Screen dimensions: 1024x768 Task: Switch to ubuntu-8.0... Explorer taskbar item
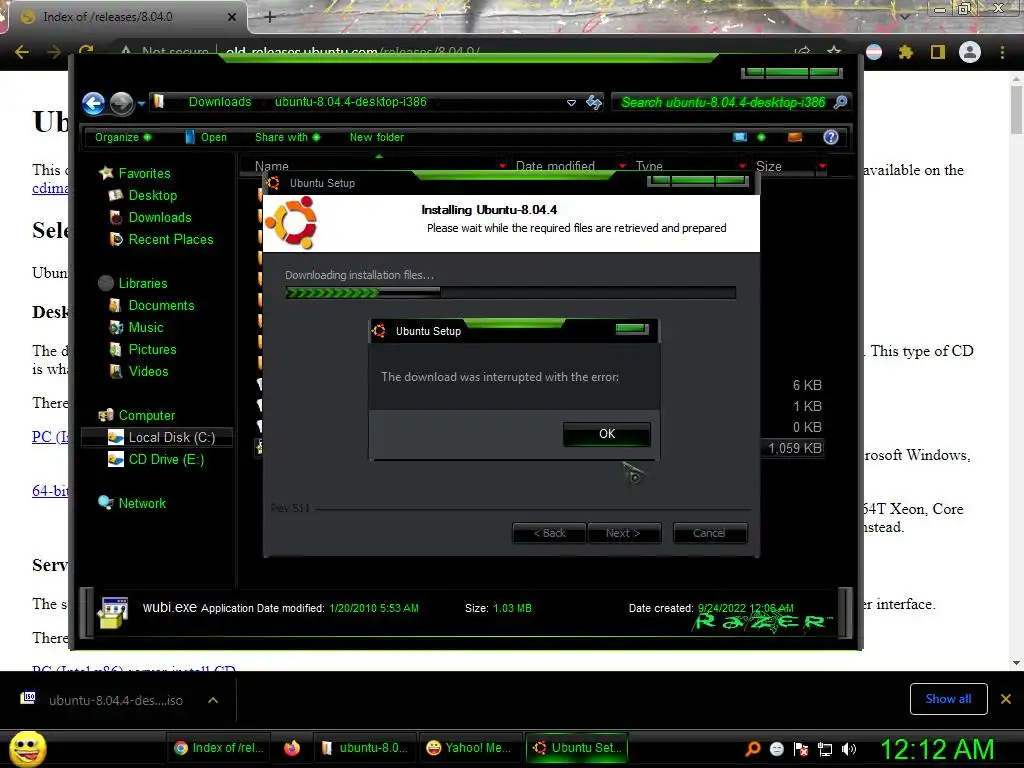click(365, 748)
